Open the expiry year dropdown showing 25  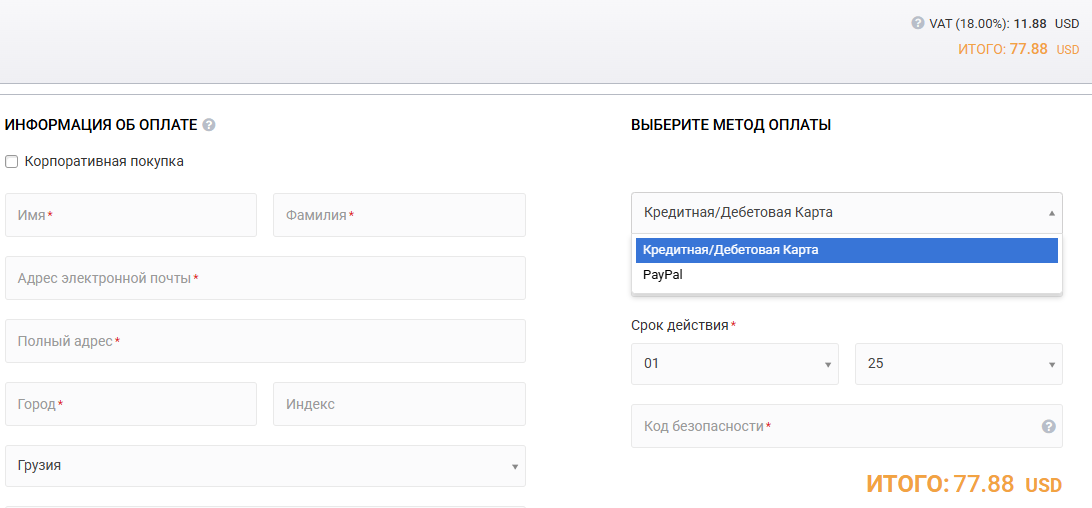[x=958, y=364]
